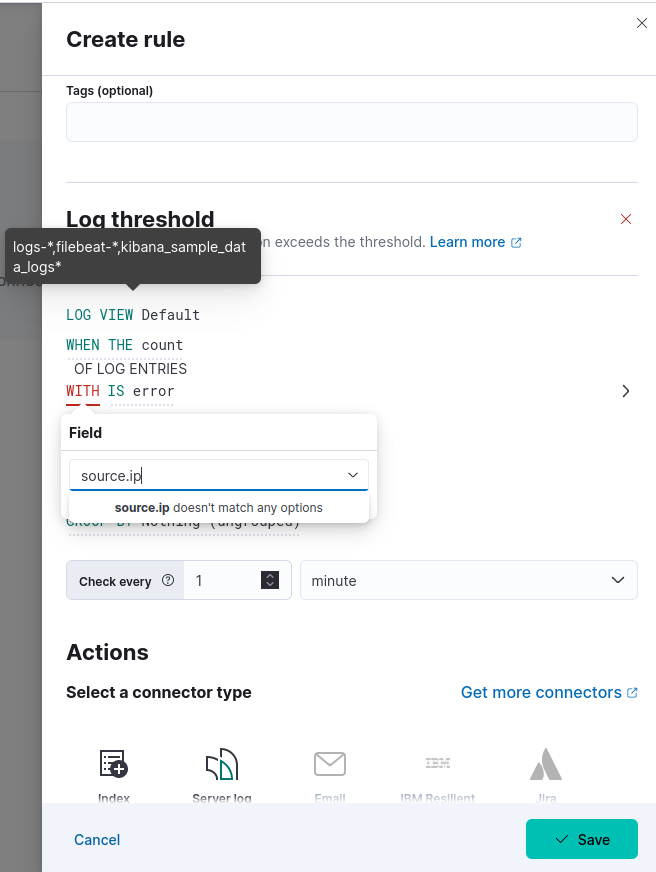
Task: Close the Create rule flyout
Action: tap(642, 23)
